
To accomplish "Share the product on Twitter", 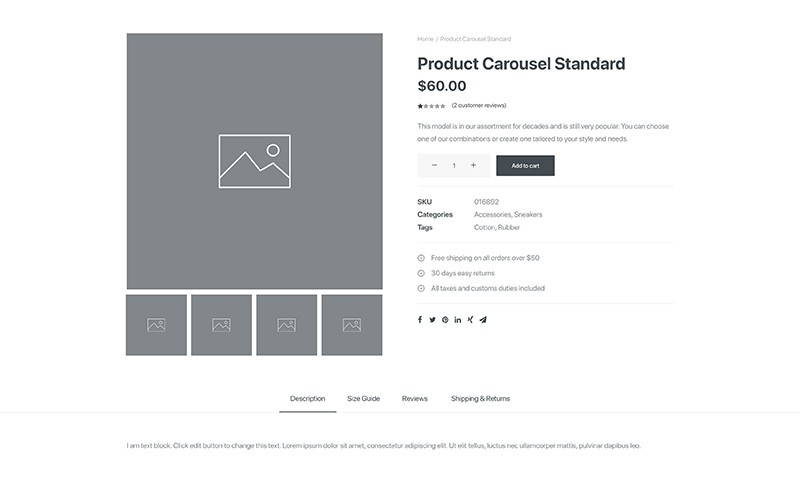I will 432,320.
